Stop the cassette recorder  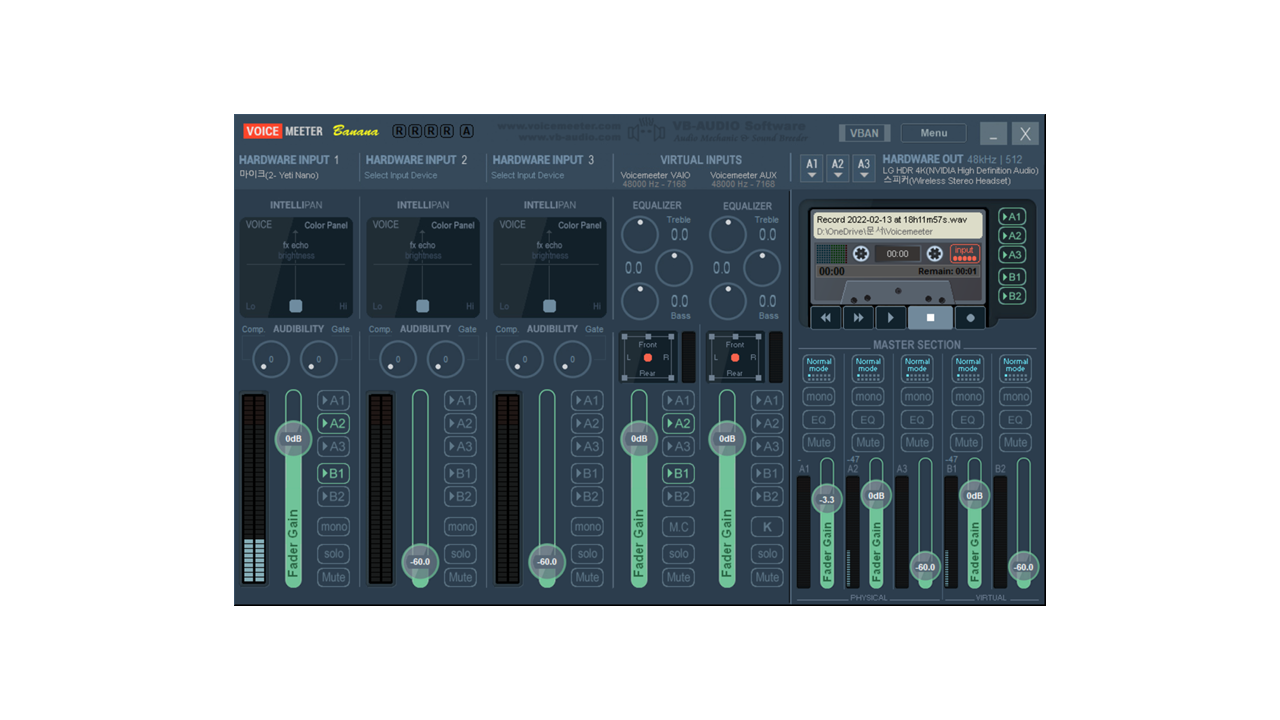[x=930, y=318]
